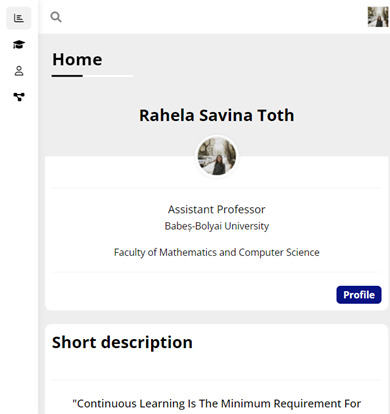Click the divider line under Short description
This screenshot has width=390, height=414.
(217, 380)
